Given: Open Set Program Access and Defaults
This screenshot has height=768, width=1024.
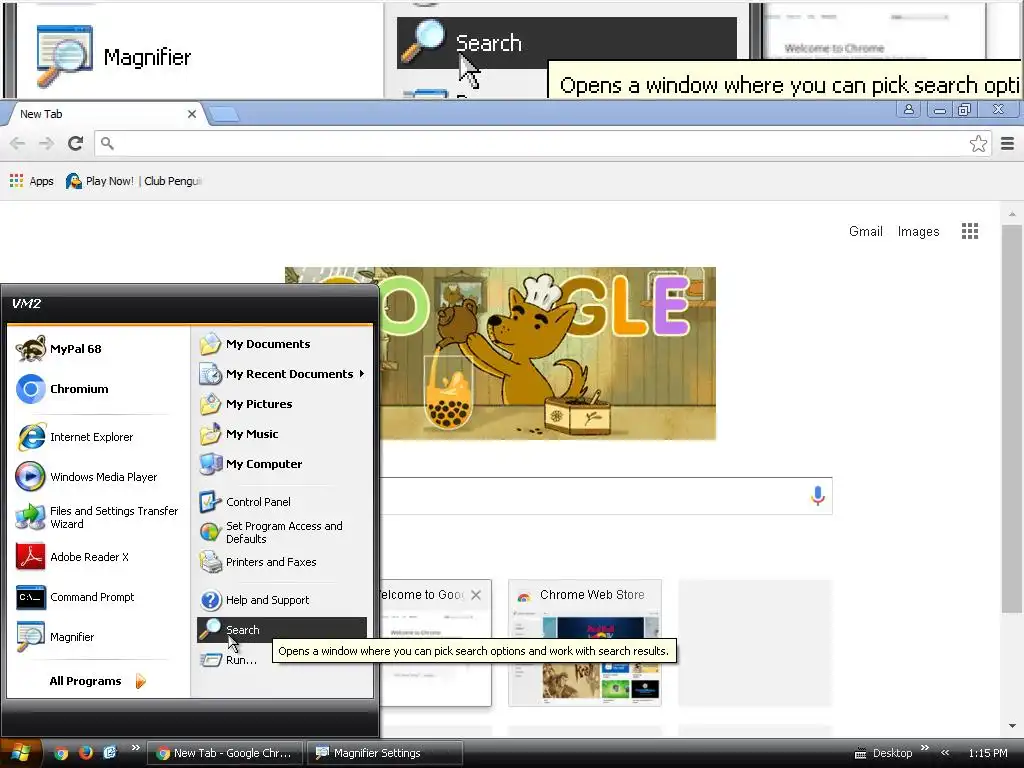Looking at the screenshot, I should click(x=281, y=532).
